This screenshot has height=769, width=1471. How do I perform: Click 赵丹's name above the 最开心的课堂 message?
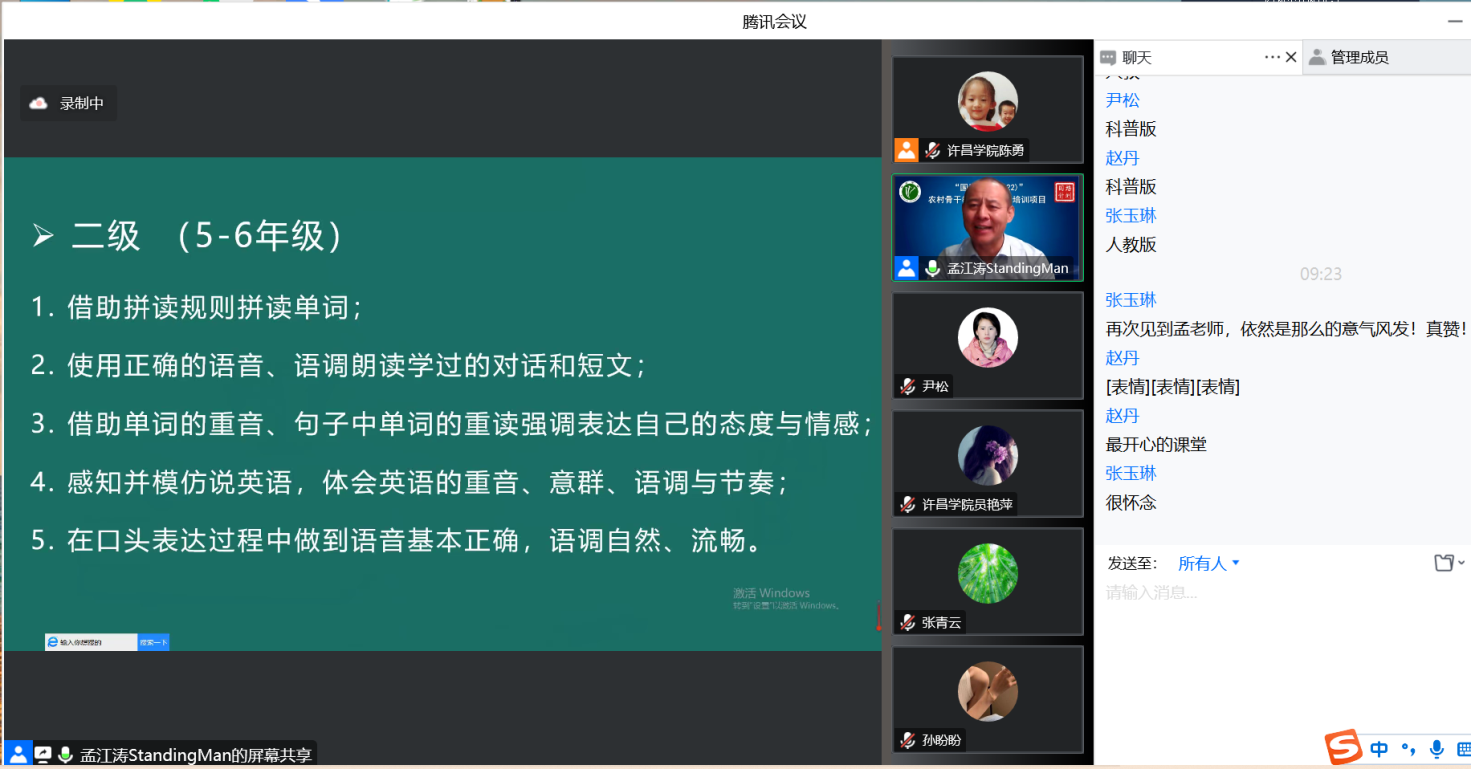tap(1122, 415)
